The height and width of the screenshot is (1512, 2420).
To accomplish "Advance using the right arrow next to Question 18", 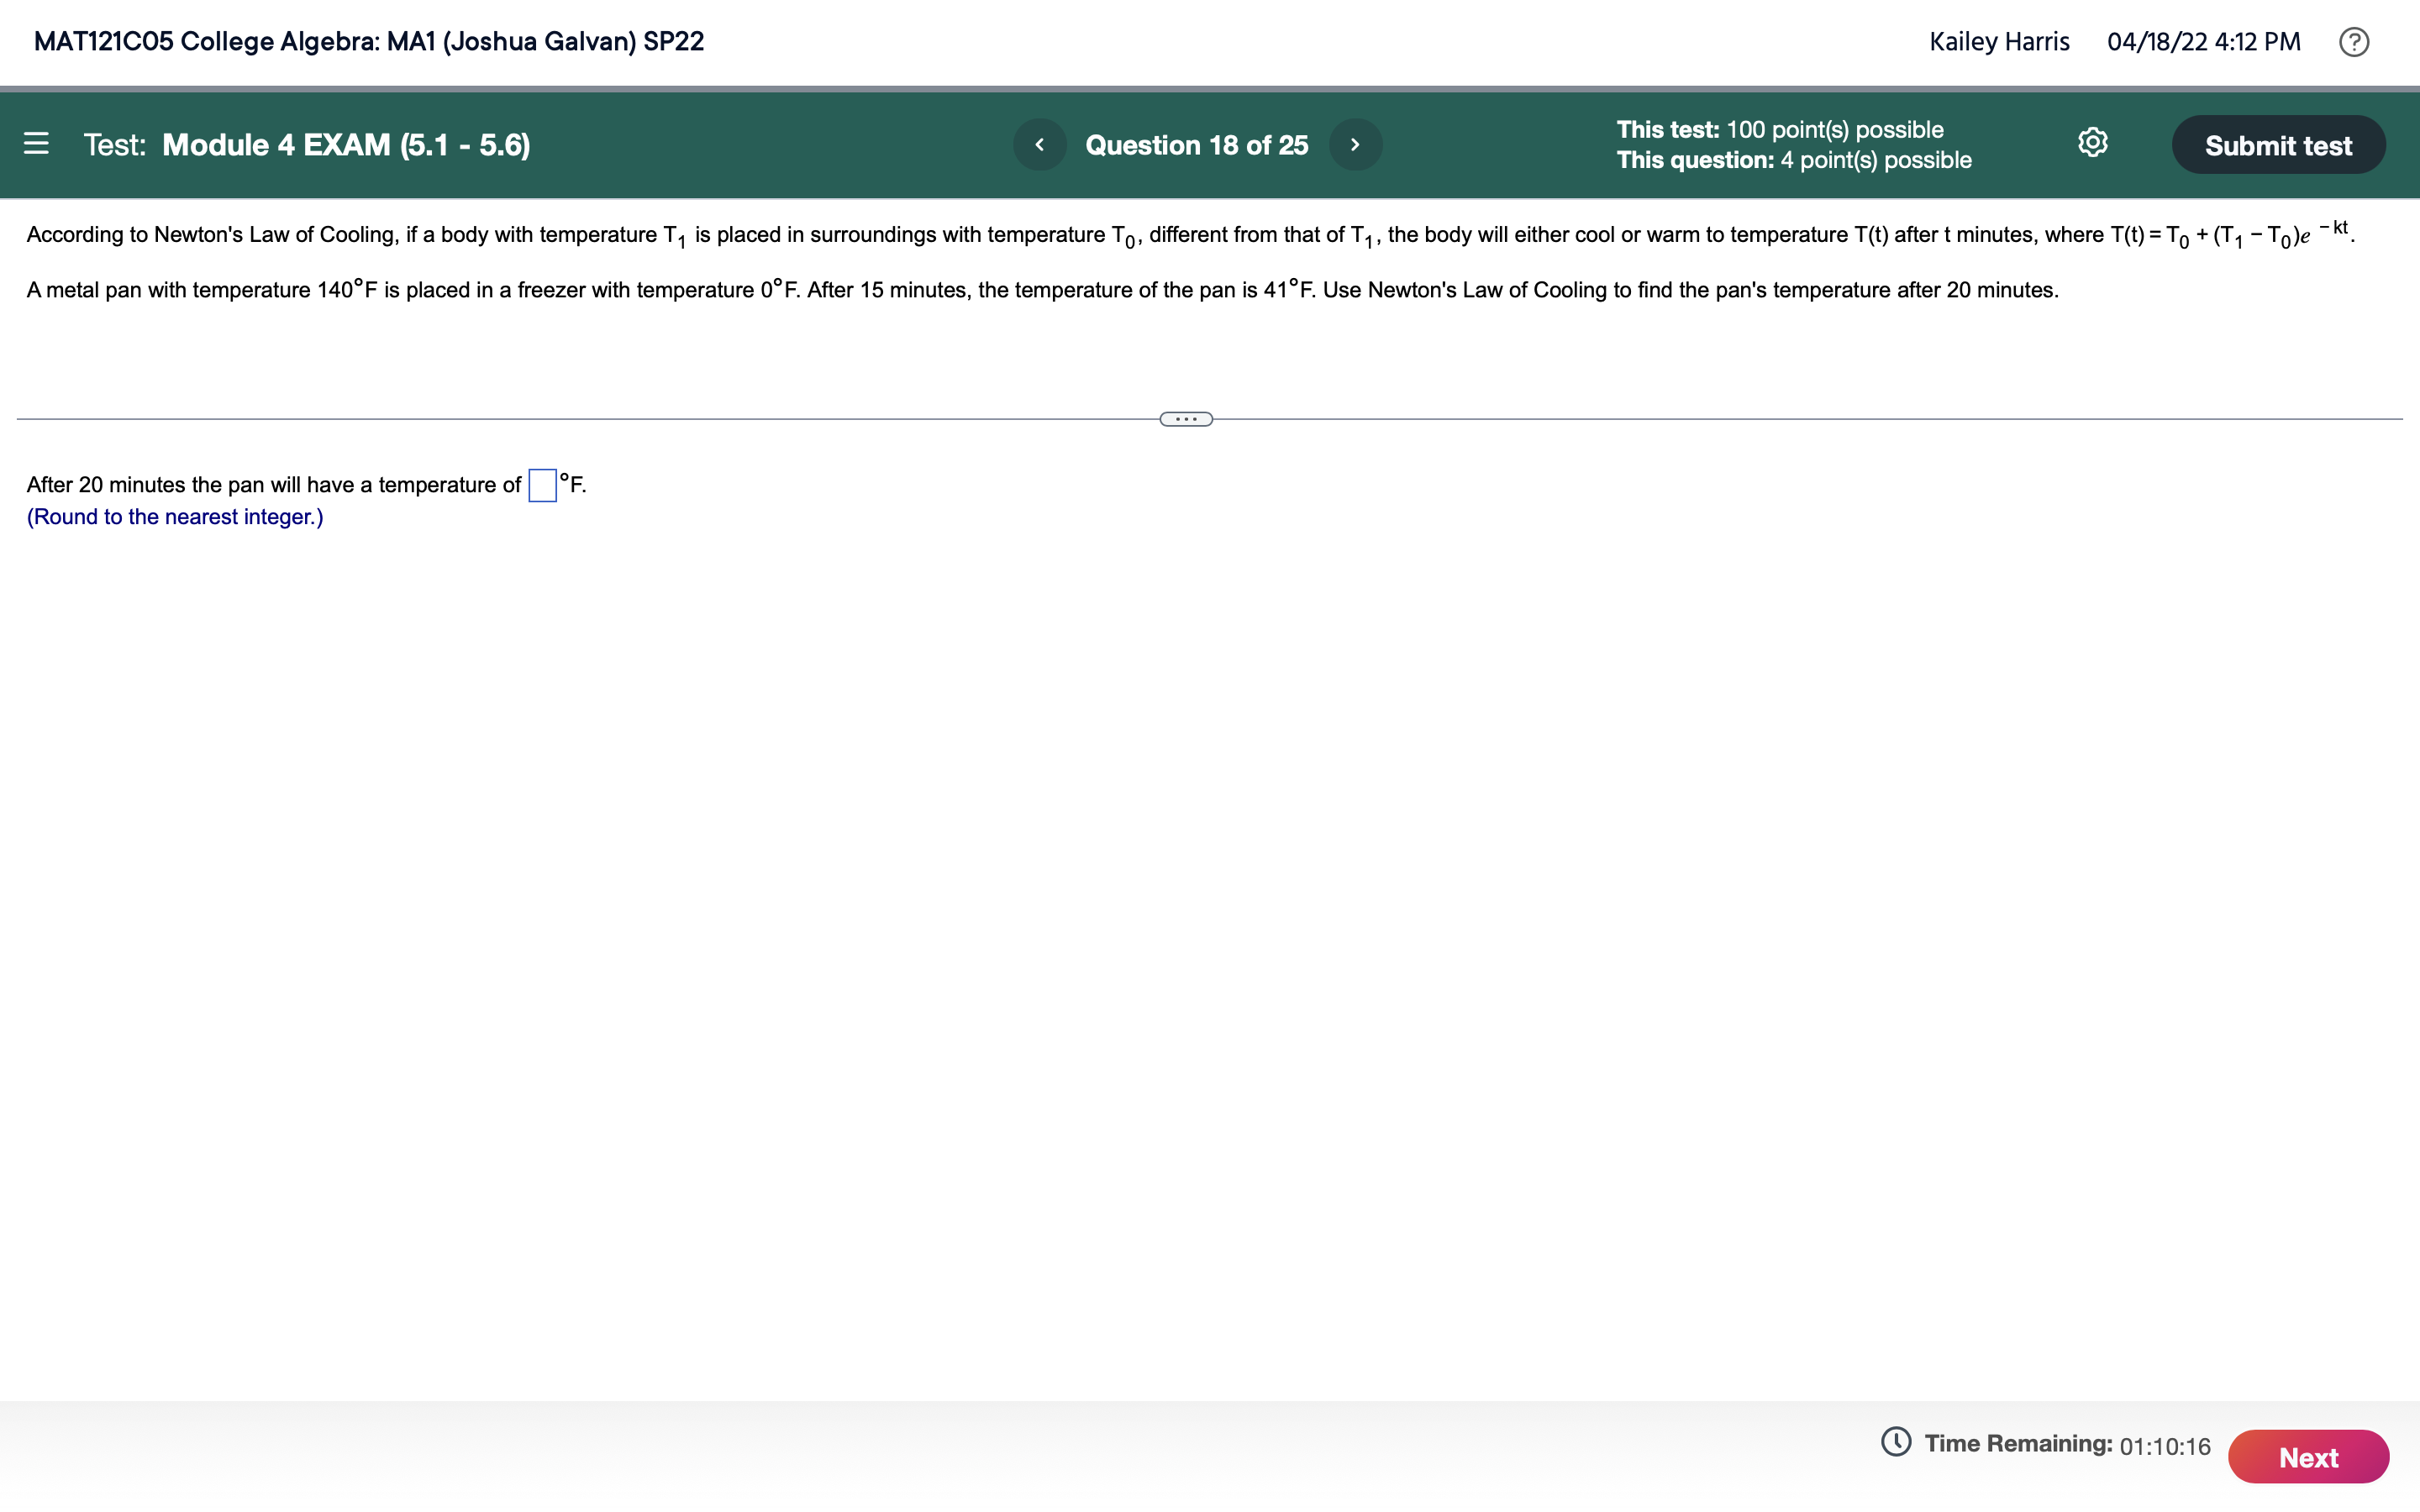I will click(1356, 144).
